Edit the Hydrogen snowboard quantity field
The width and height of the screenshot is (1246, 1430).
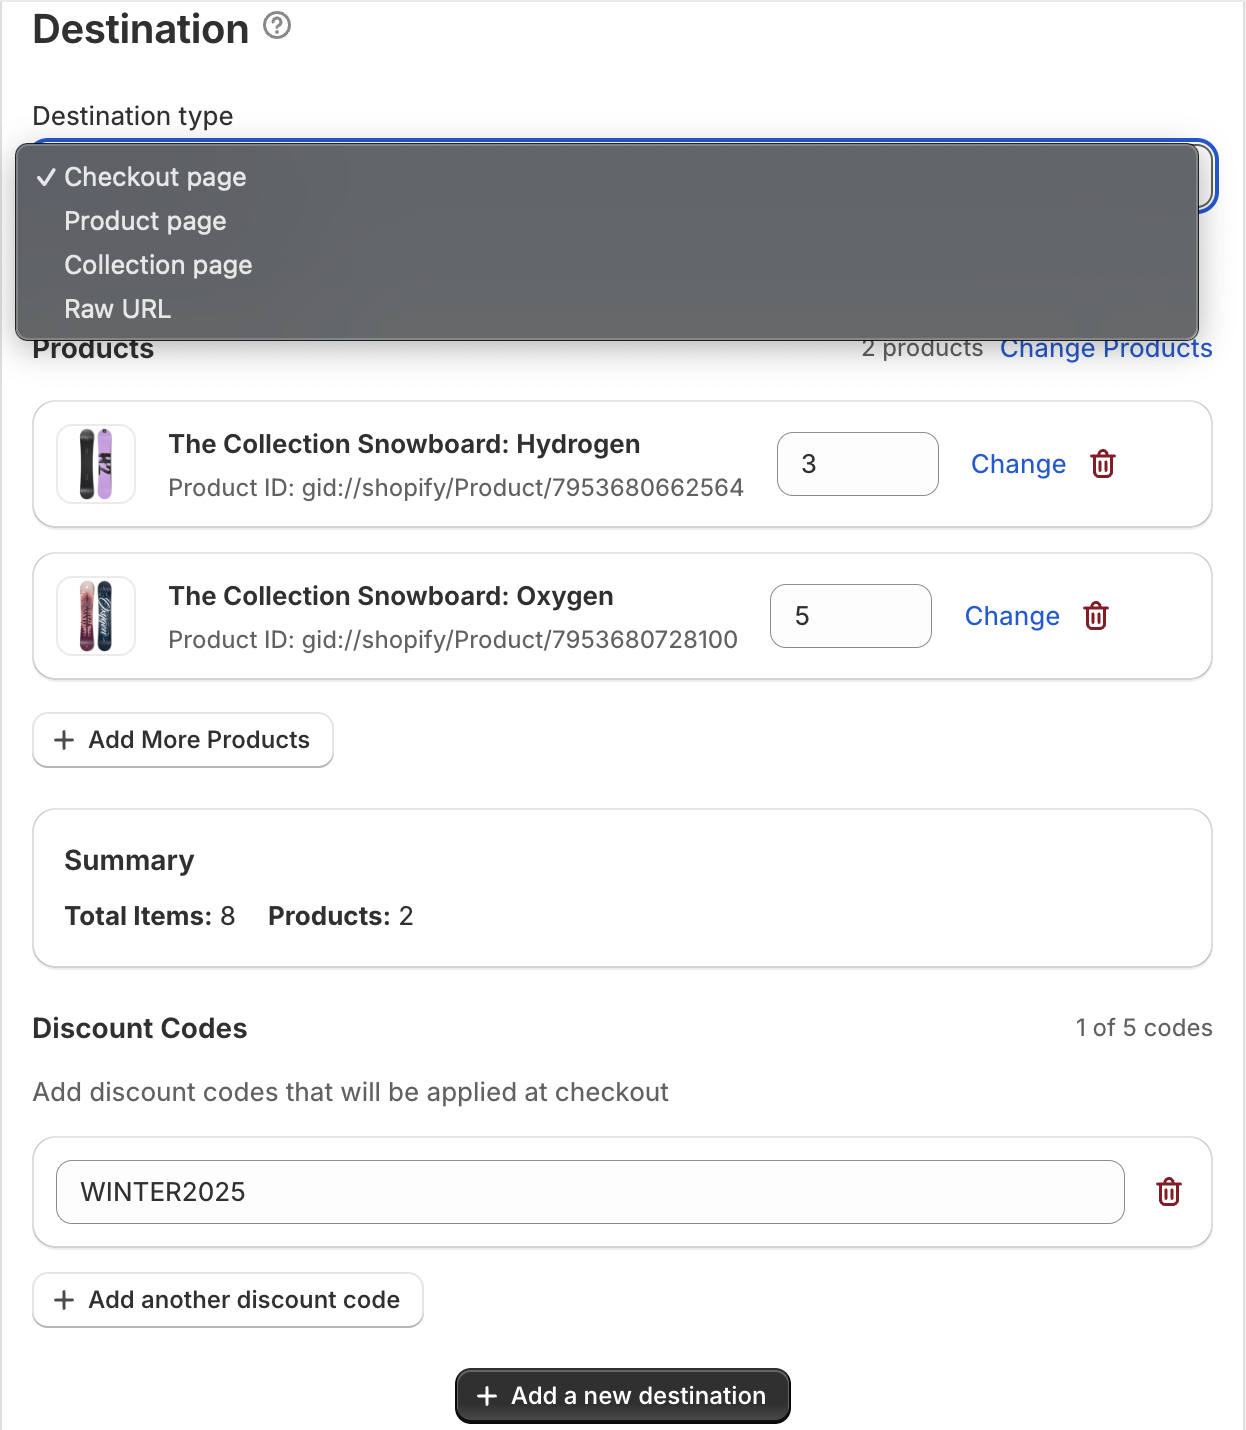click(857, 464)
